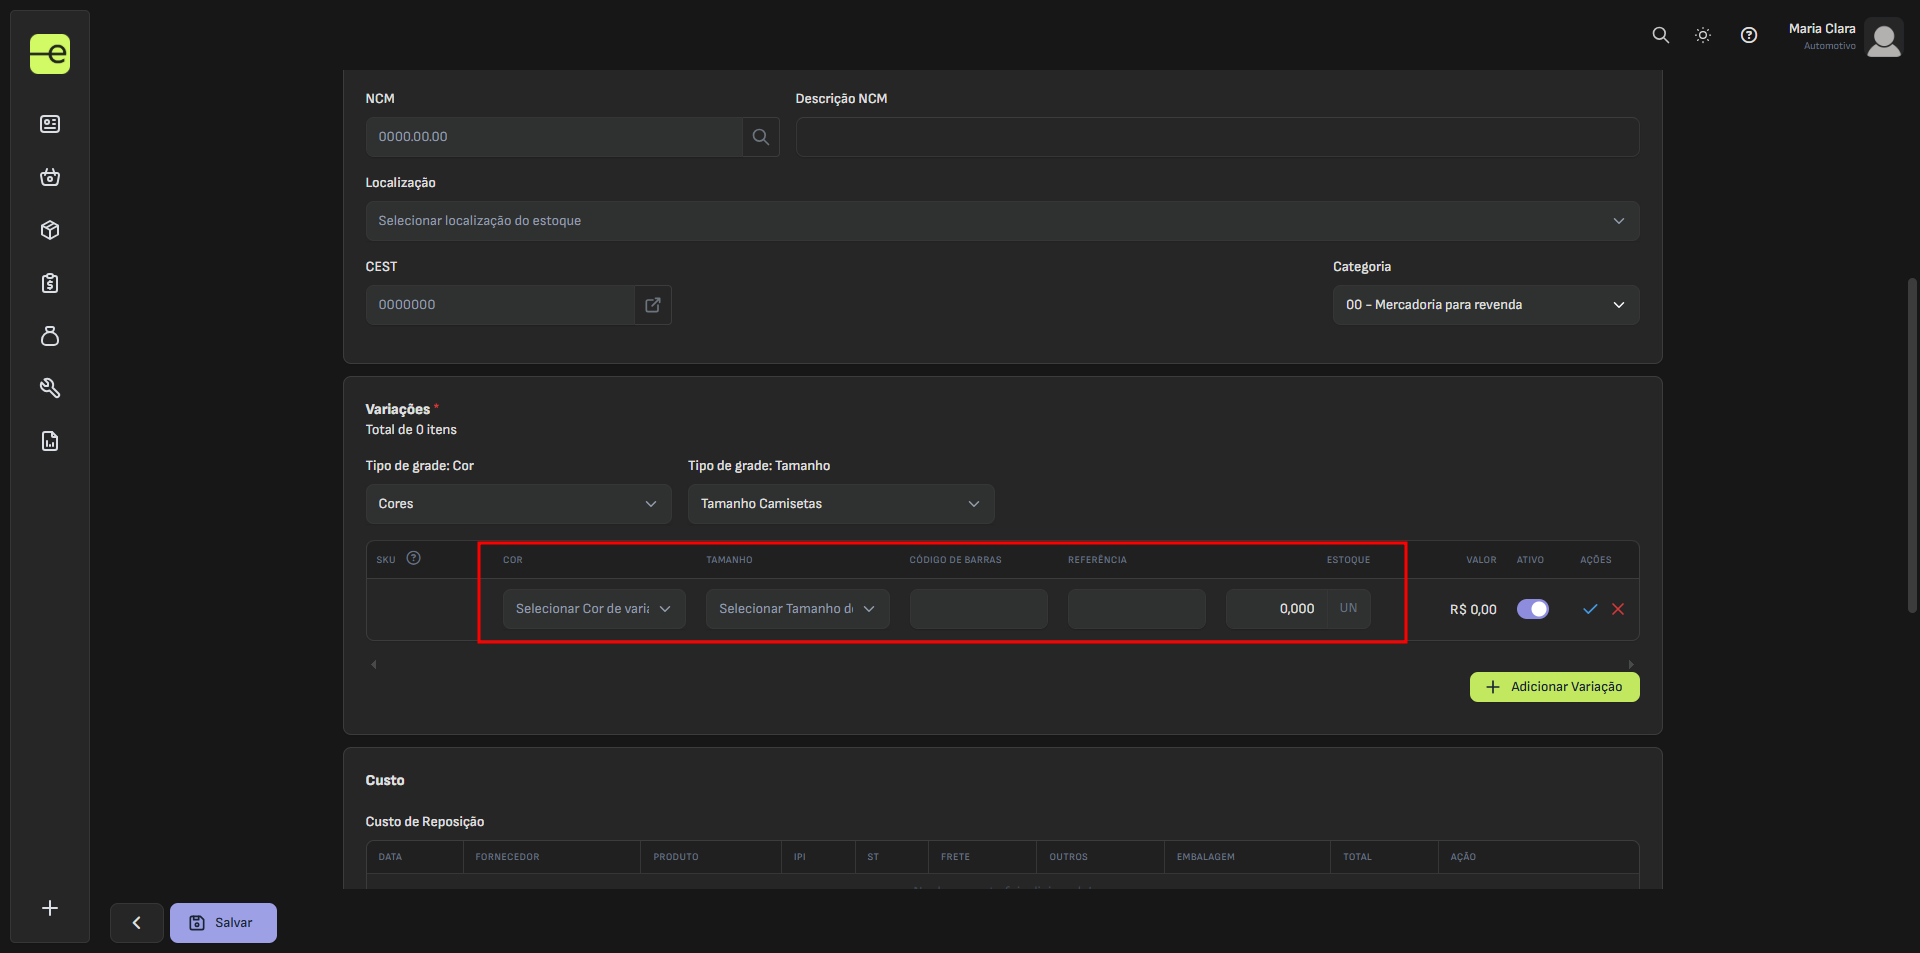The height and width of the screenshot is (953, 1920).
Task: Open the CEST external link icon
Action: click(653, 305)
